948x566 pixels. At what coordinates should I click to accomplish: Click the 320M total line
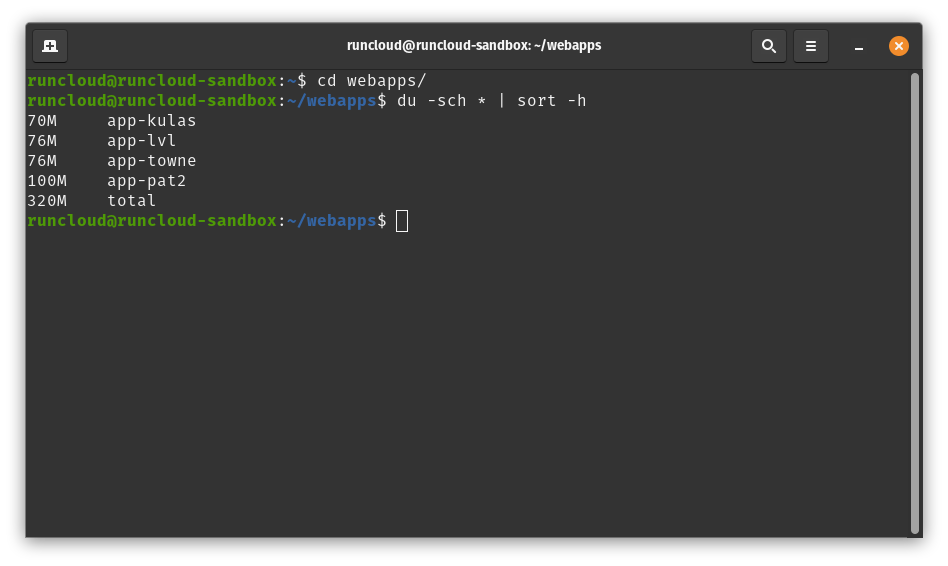click(91, 201)
